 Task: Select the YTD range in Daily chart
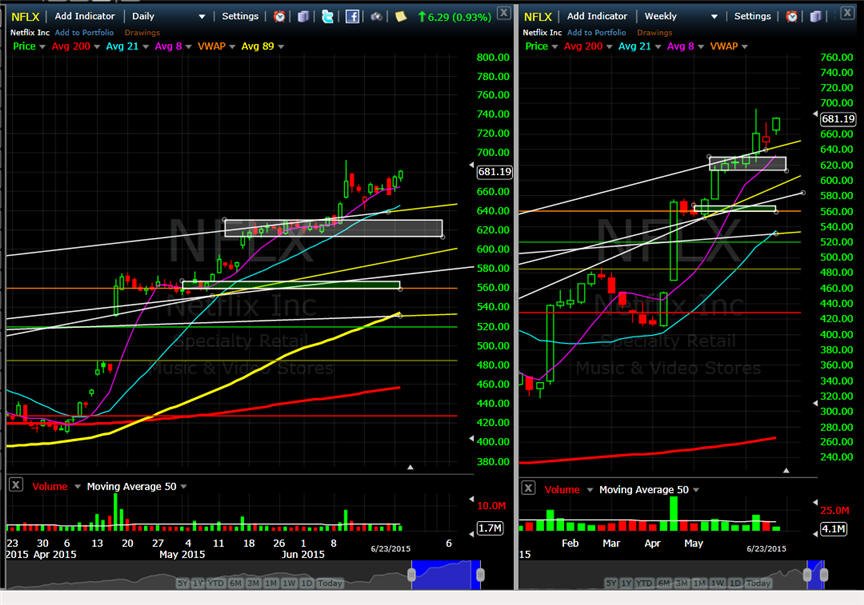(216, 583)
